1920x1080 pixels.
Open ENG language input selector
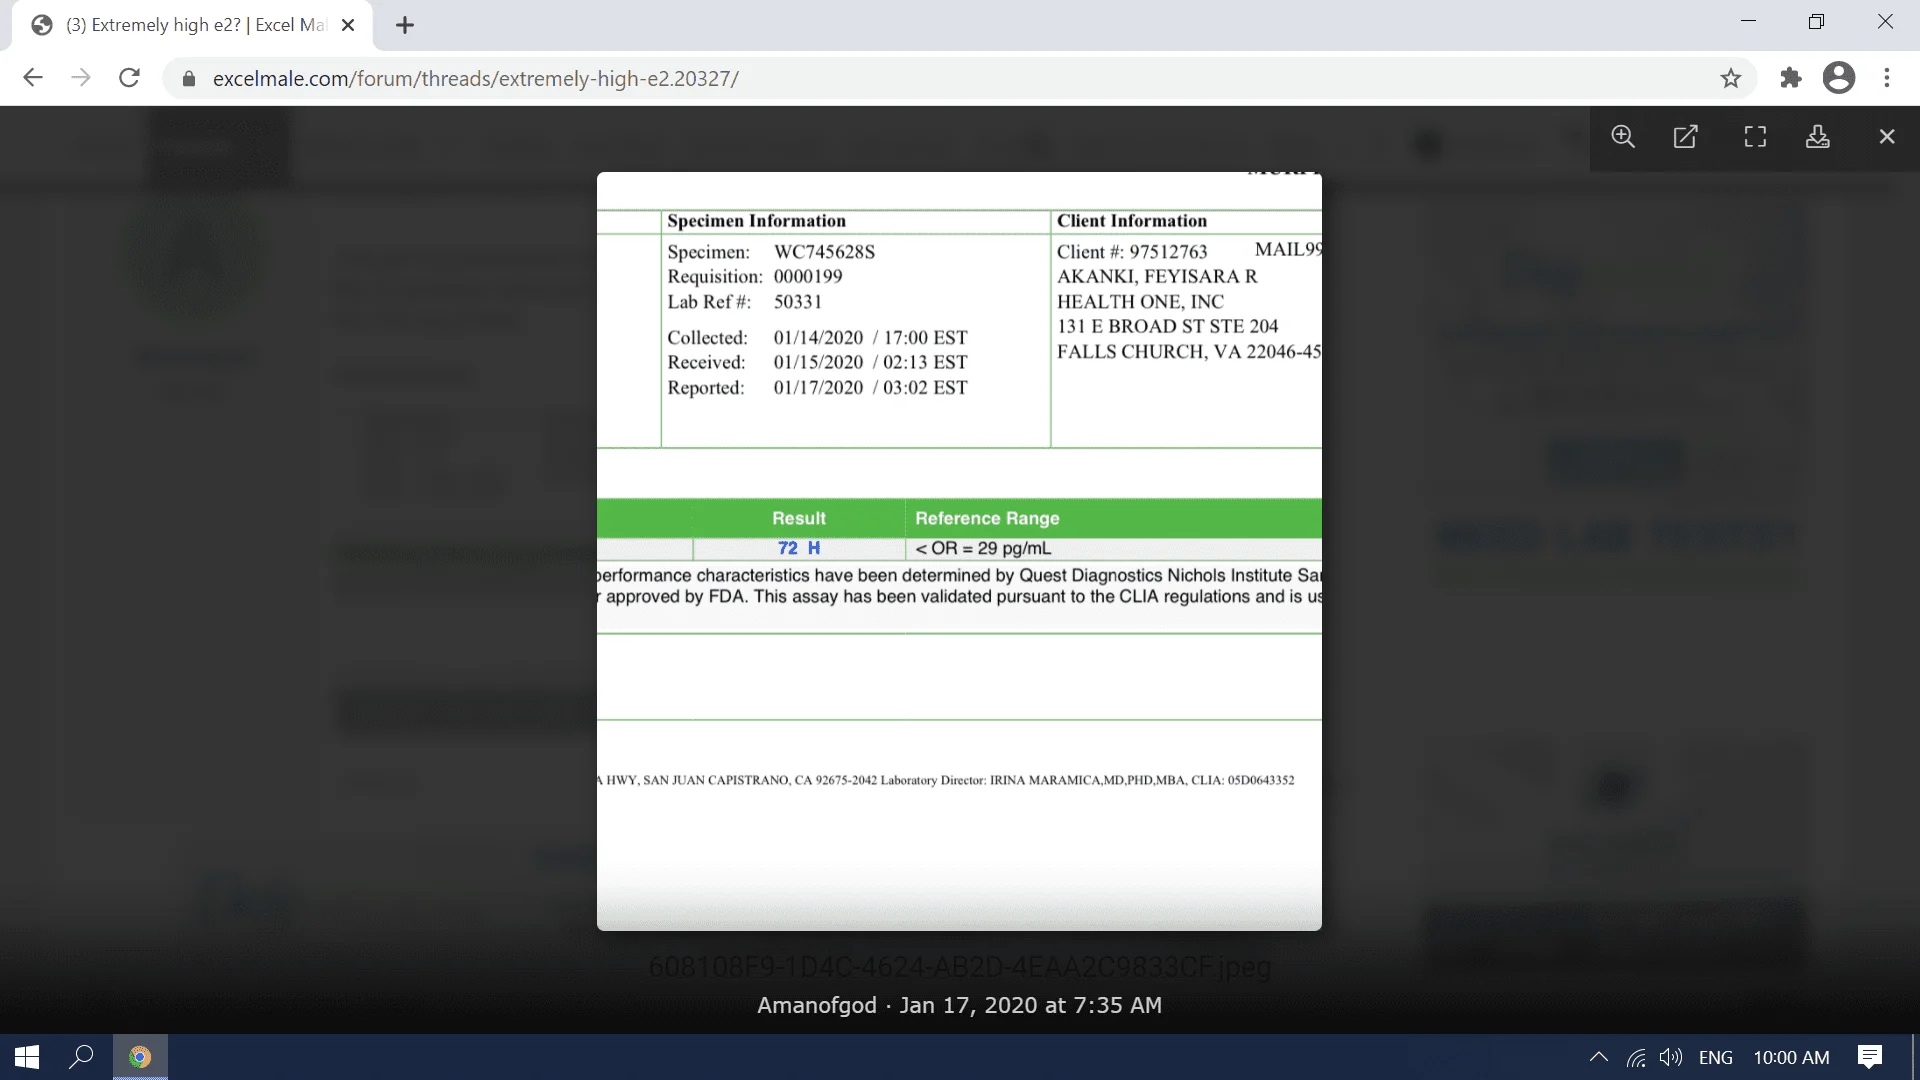[x=1715, y=1057]
